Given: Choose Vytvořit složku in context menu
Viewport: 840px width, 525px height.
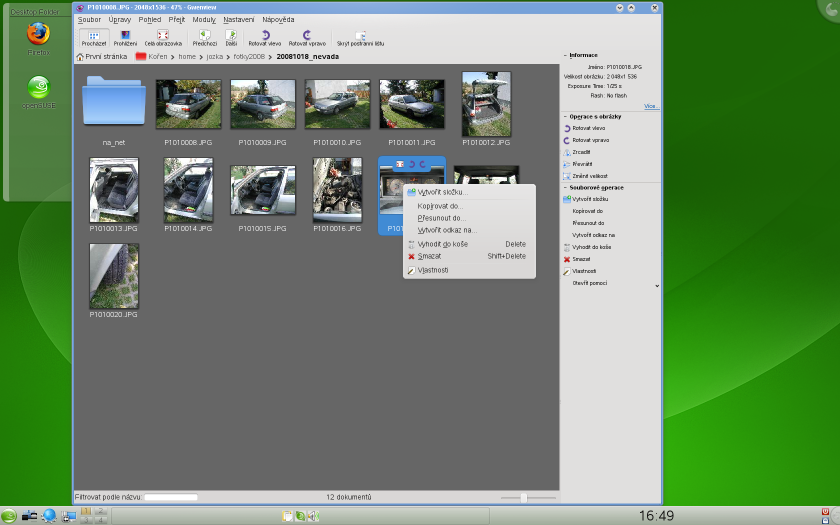Looking at the screenshot, I should tap(469, 192).
